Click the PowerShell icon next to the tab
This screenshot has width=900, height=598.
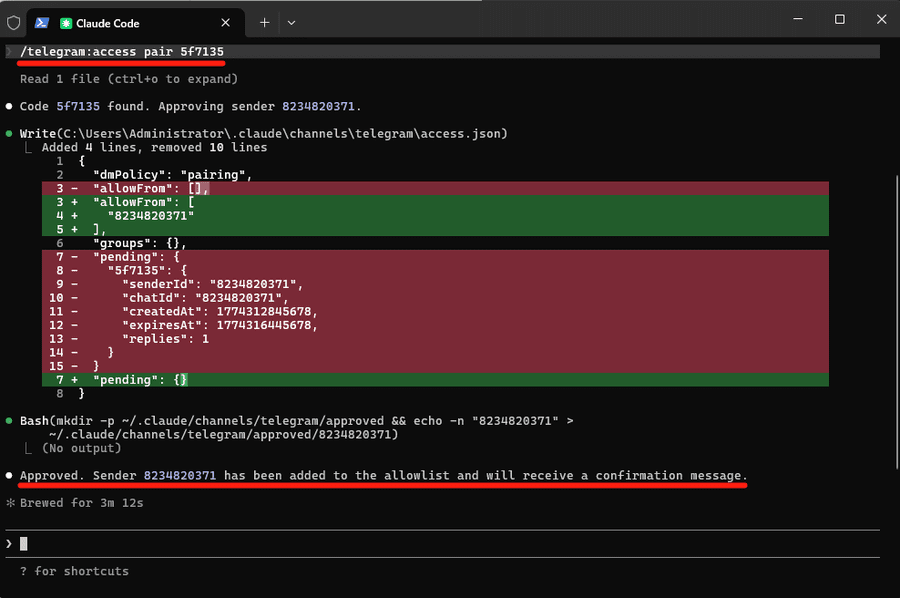[x=41, y=23]
